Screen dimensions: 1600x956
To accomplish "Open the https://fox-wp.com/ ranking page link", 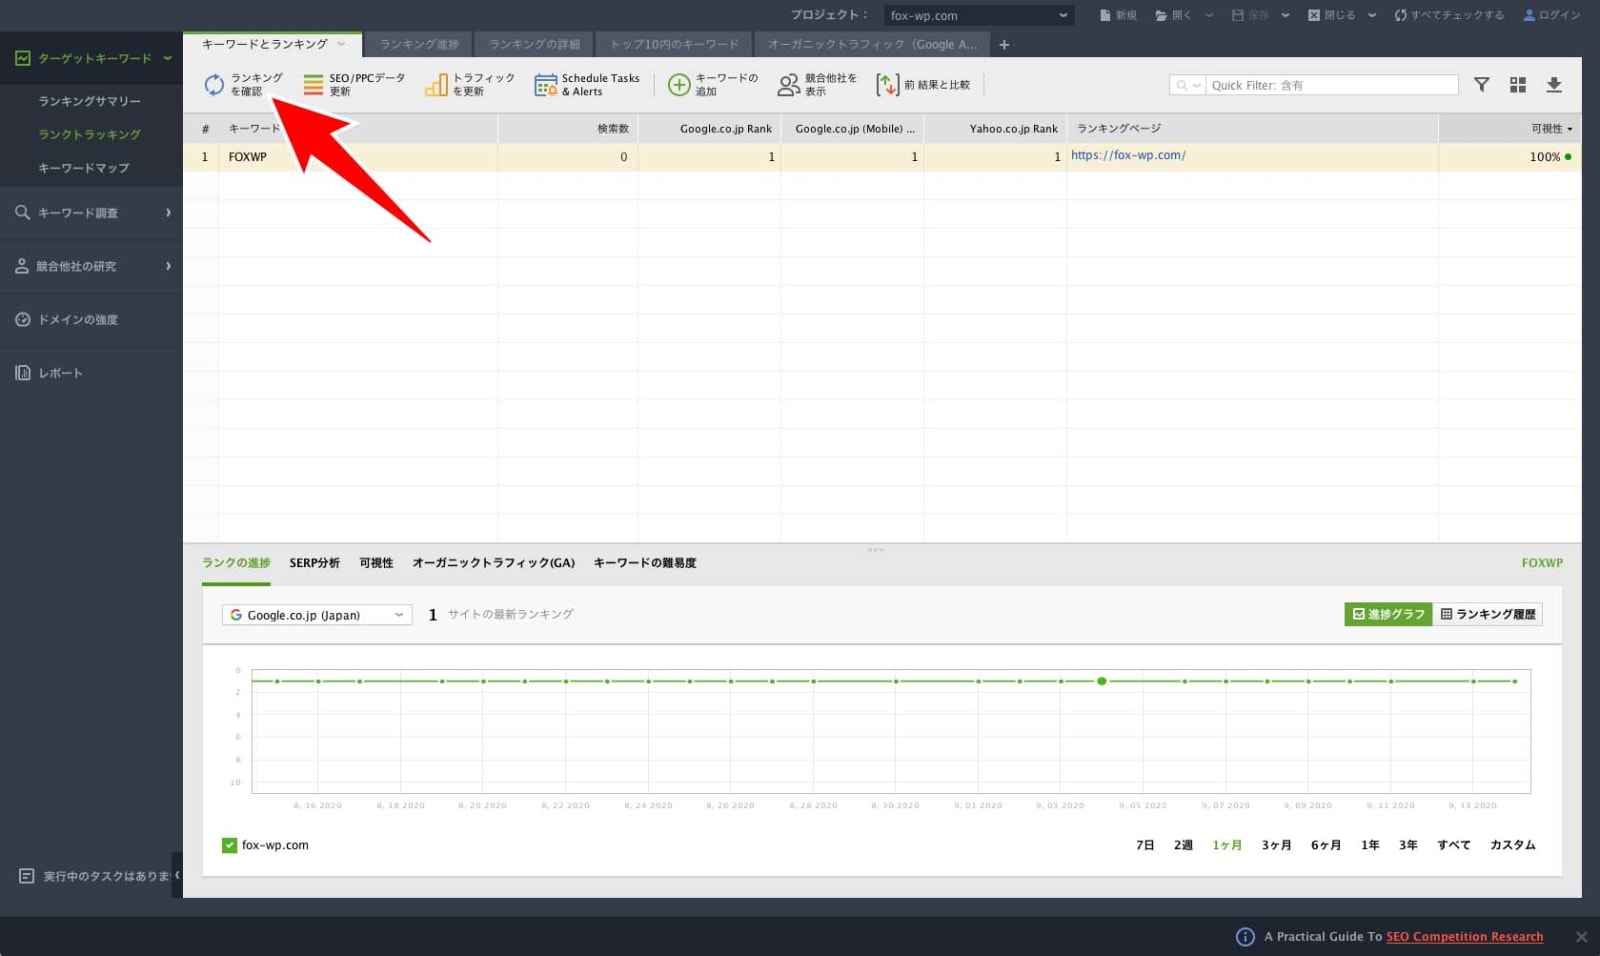I will point(1128,155).
